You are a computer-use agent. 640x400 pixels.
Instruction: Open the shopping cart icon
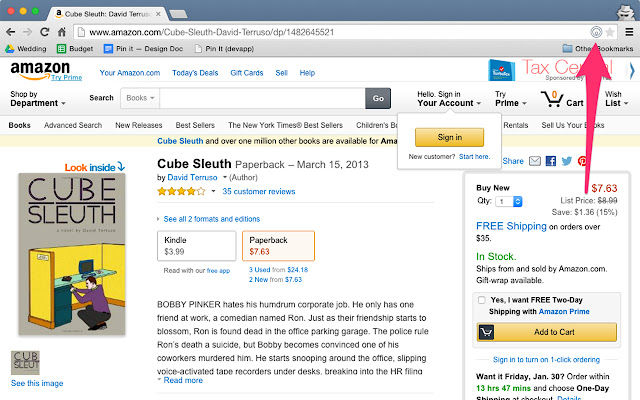pyautogui.click(x=551, y=99)
